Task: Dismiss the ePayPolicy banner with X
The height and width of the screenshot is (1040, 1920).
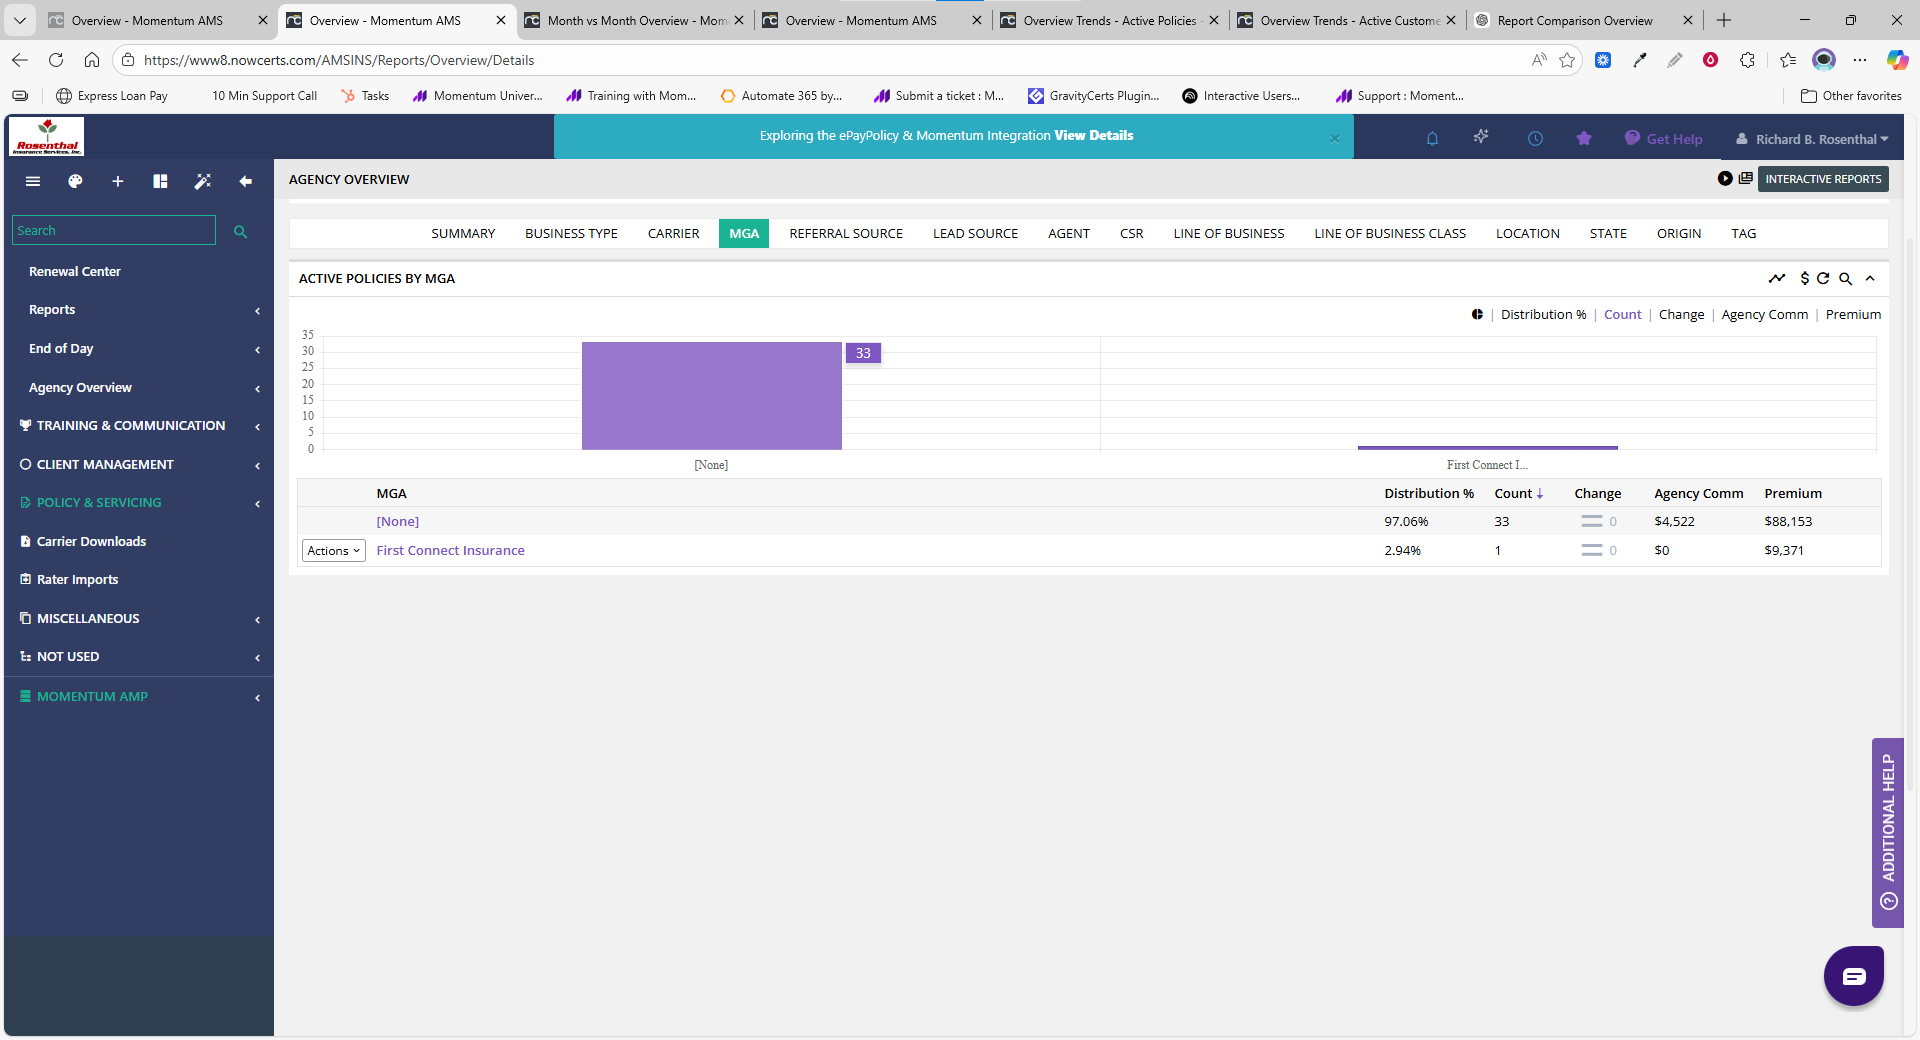Action: click(x=1334, y=139)
